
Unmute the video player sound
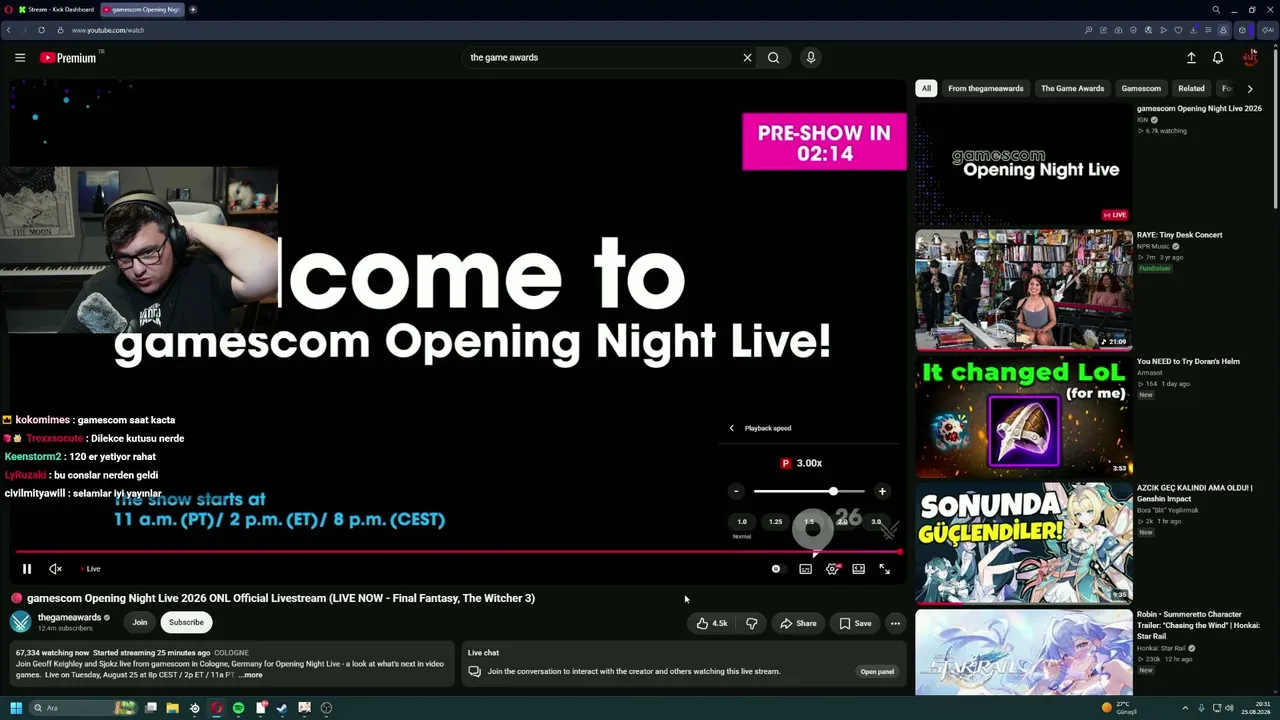(56, 569)
